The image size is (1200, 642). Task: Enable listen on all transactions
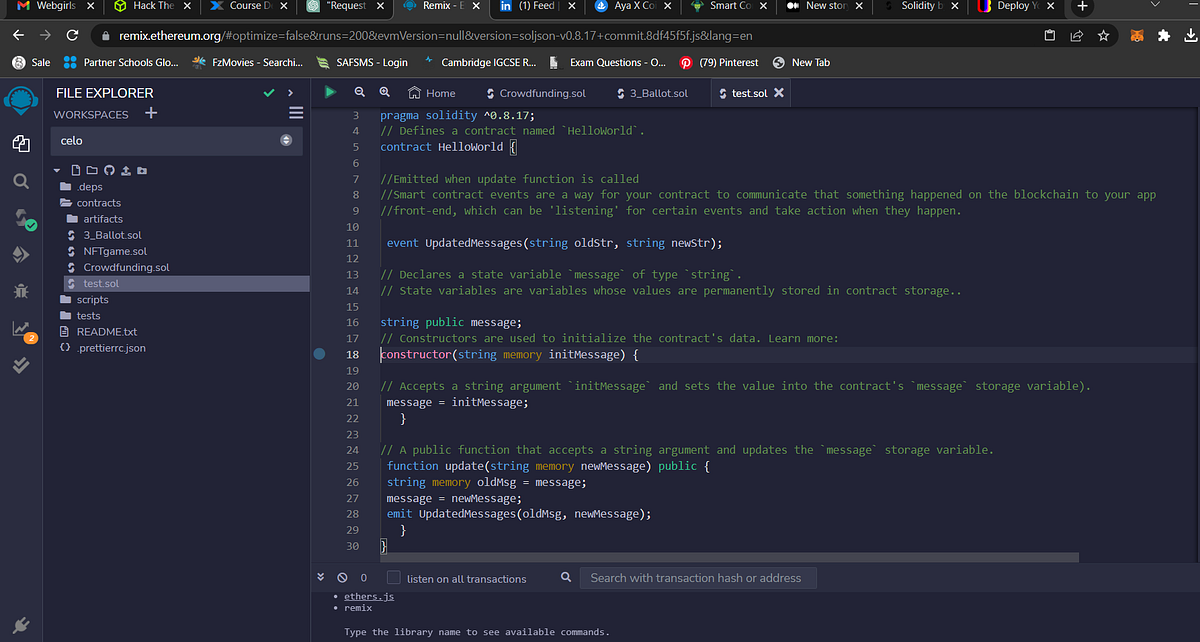[x=394, y=578]
